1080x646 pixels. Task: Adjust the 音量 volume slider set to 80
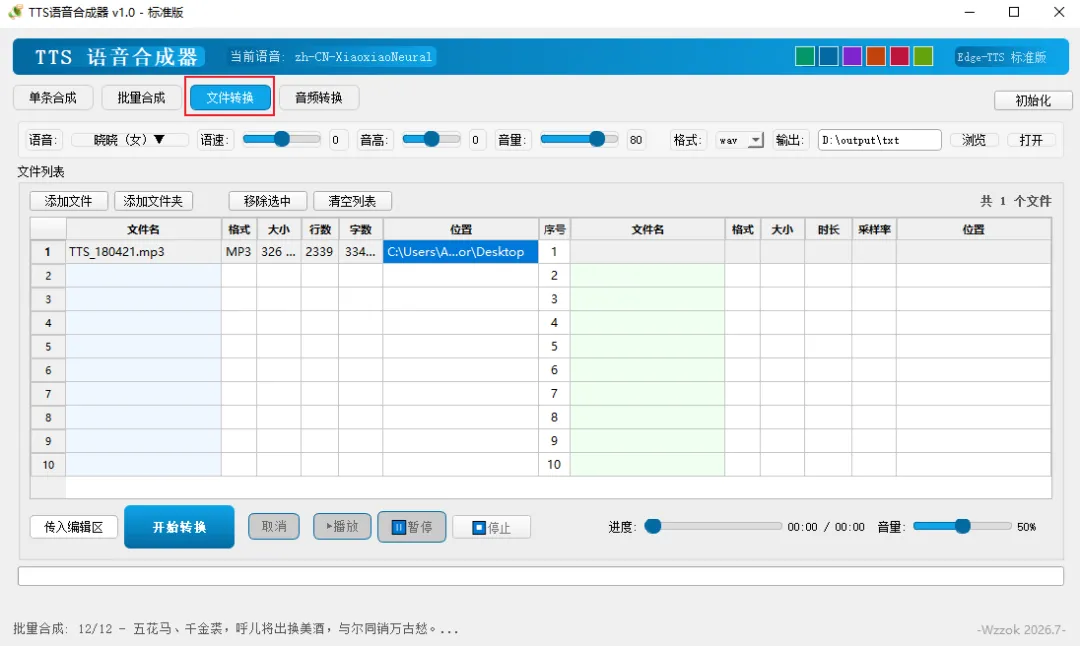click(579, 139)
